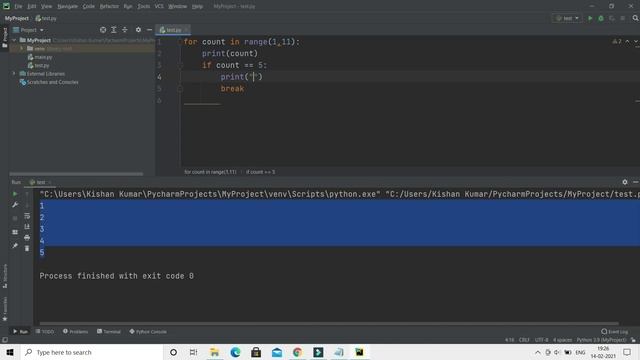Open the Tools menu
Viewport: 640px width, 360px height.
(143, 6)
